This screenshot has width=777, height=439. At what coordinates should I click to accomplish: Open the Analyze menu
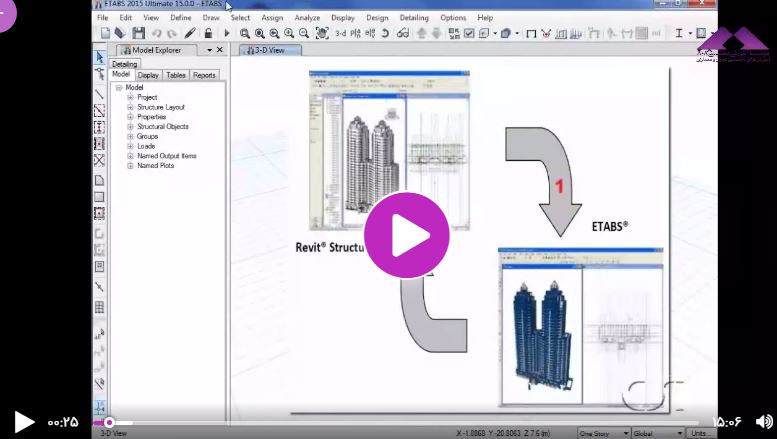(307, 17)
